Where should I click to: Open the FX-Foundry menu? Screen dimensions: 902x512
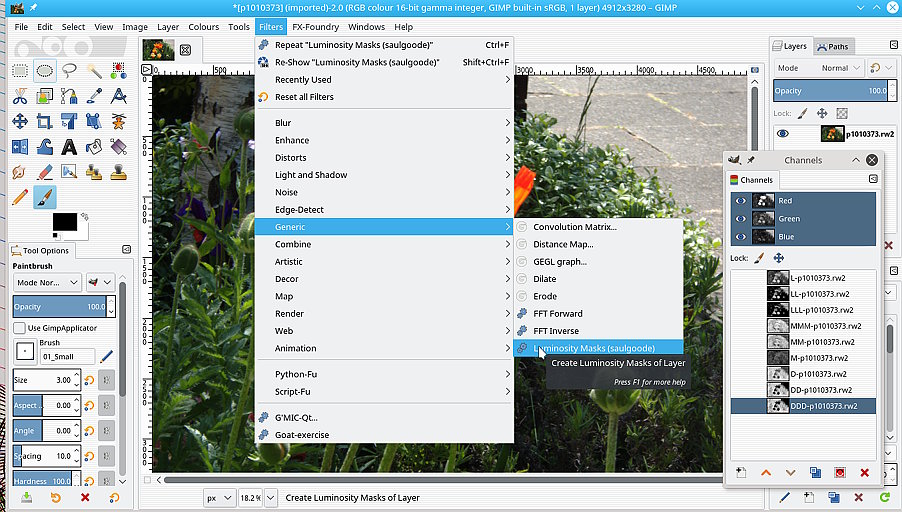click(x=315, y=27)
